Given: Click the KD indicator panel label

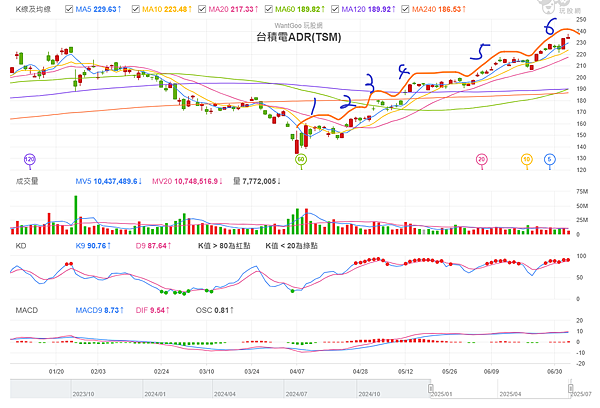Looking at the screenshot, I should [21, 246].
